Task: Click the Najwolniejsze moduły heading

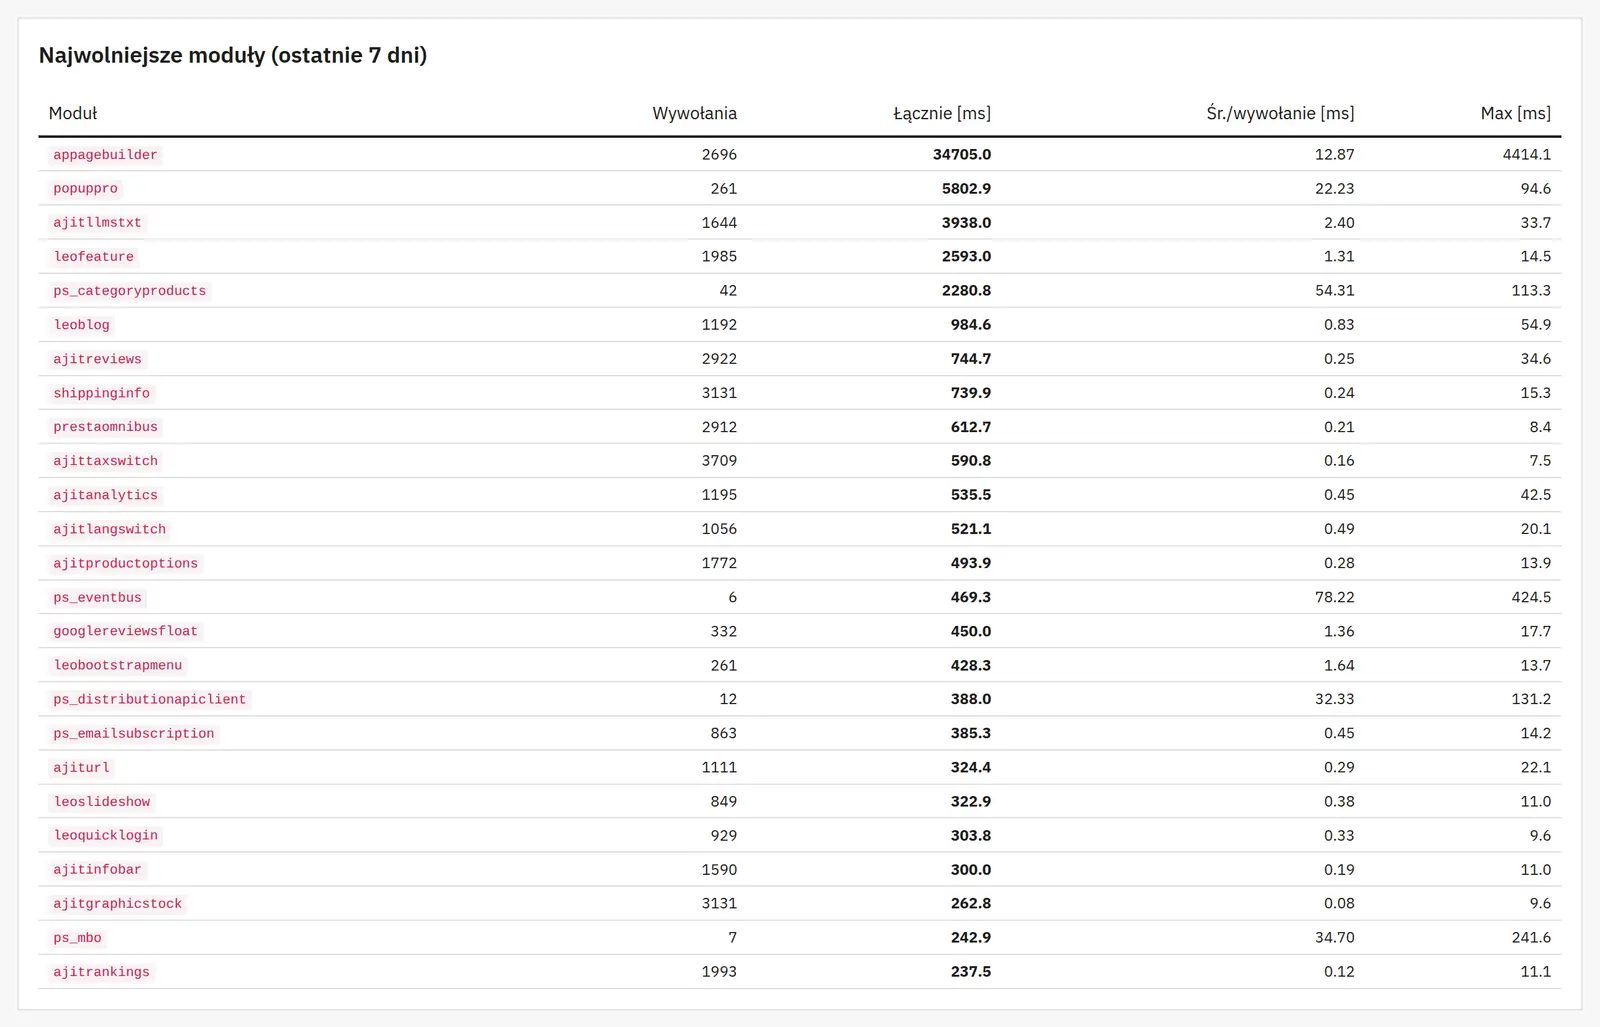Action: [x=233, y=55]
